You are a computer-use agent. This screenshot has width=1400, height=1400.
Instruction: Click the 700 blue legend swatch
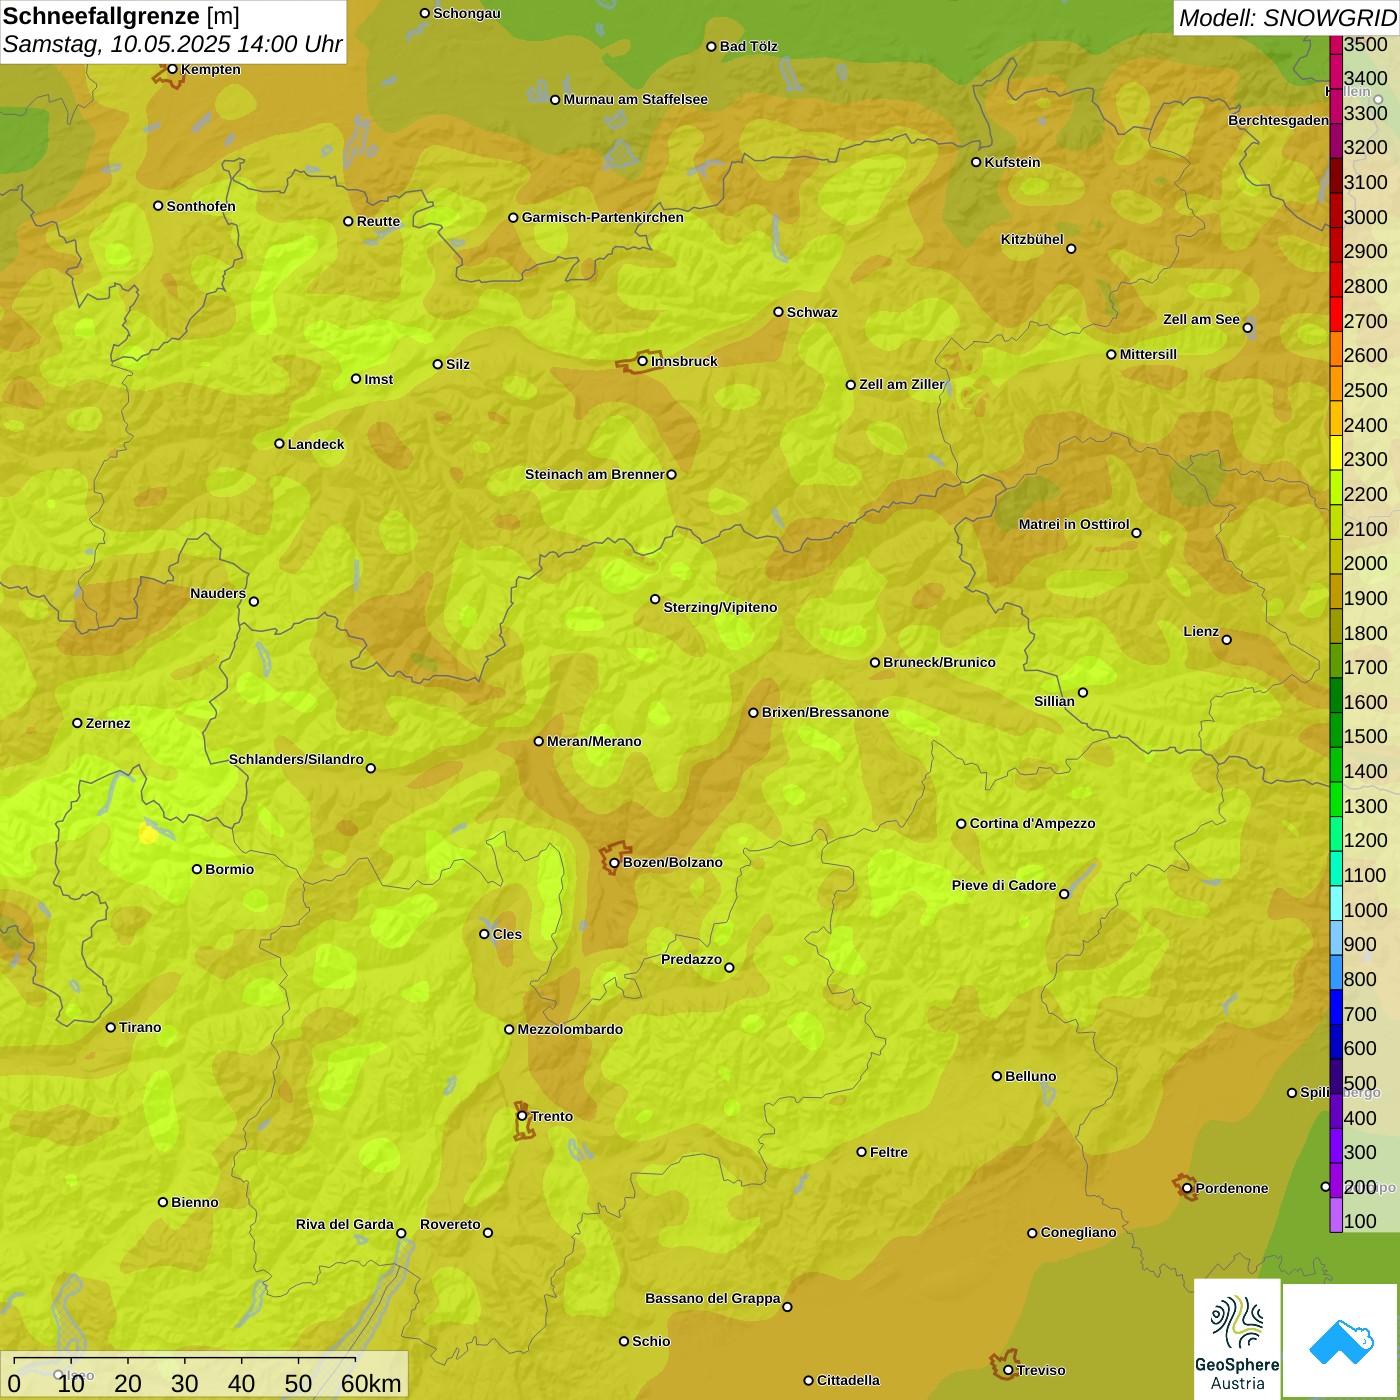coord(1335,1007)
